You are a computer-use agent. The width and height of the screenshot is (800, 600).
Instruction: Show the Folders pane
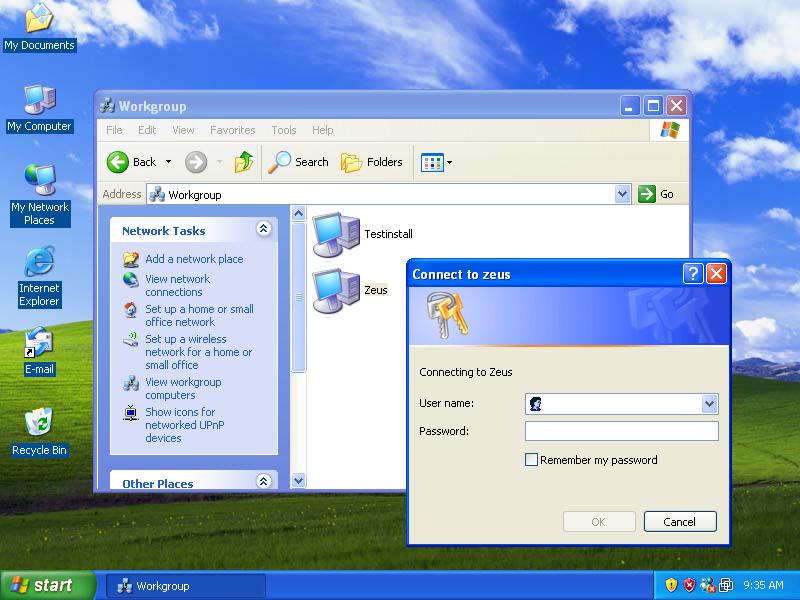[372, 162]
